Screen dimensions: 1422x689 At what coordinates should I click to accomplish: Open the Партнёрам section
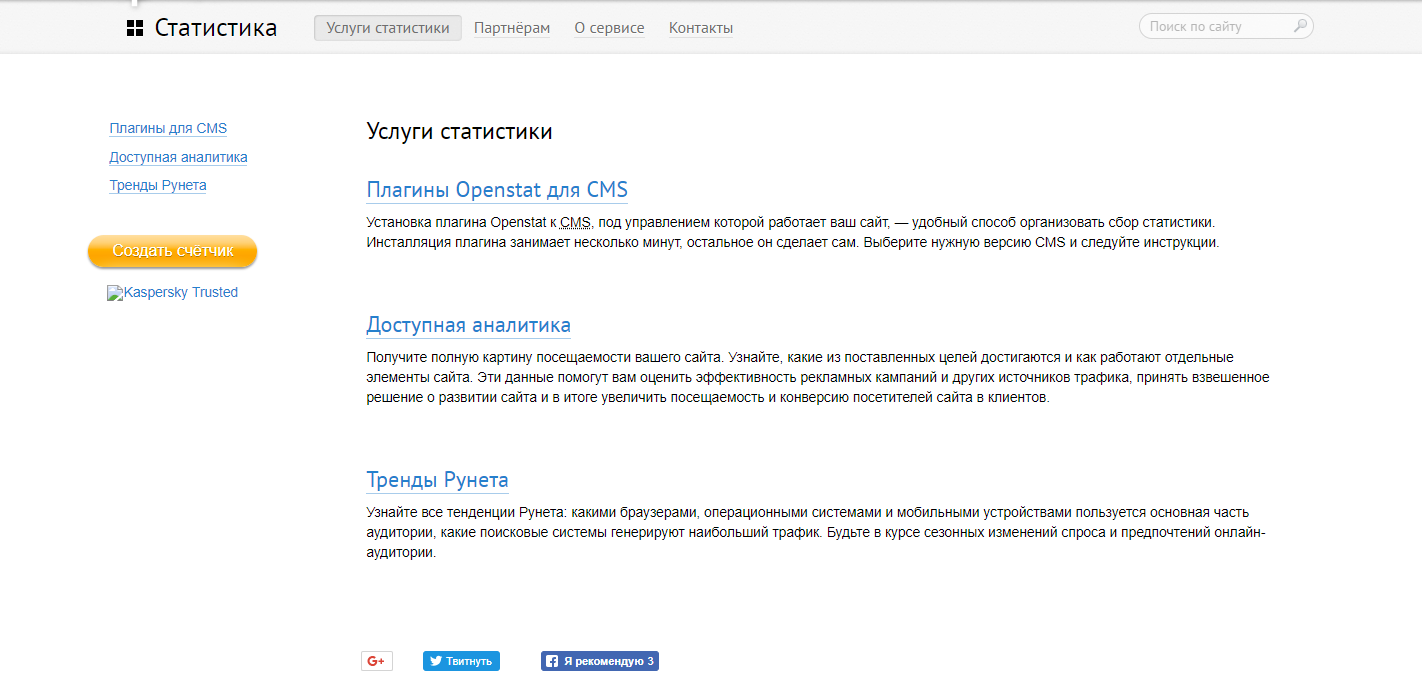[512, 27]
